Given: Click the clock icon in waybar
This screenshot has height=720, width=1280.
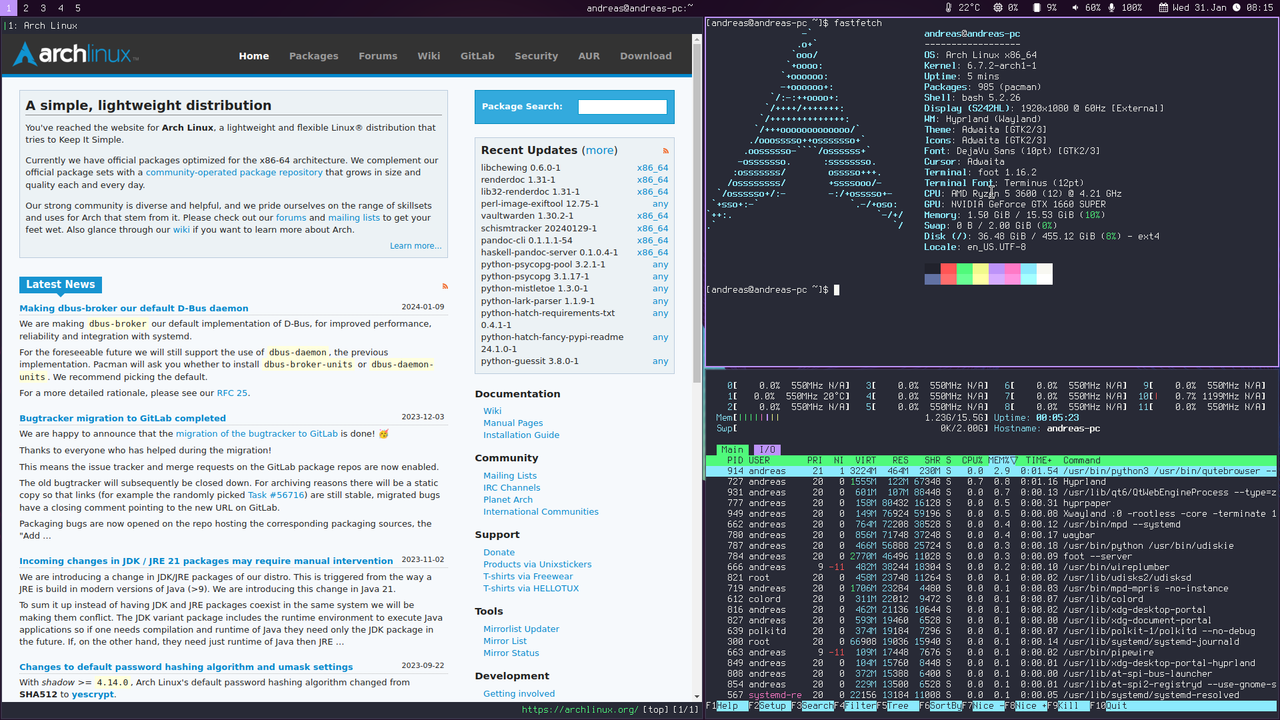Looking at the screenshot, I should 1237,7.
